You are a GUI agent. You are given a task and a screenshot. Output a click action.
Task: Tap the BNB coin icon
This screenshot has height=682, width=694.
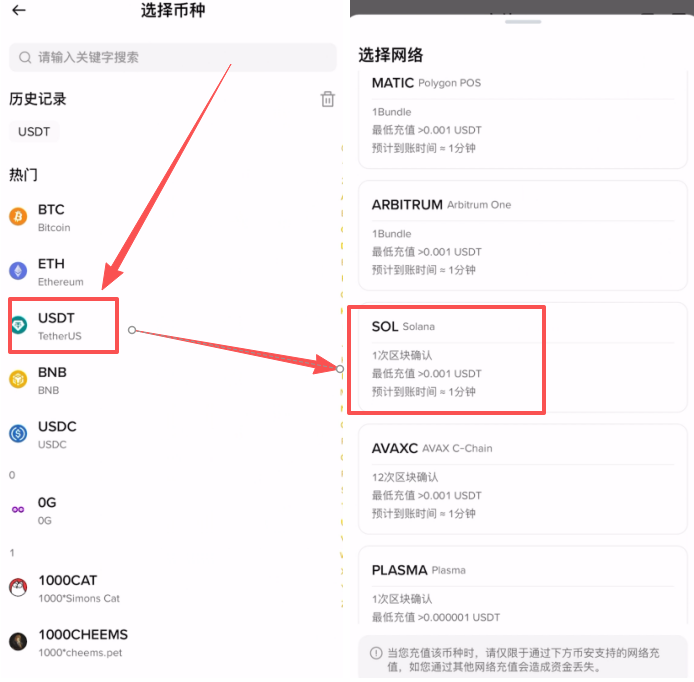18,379
